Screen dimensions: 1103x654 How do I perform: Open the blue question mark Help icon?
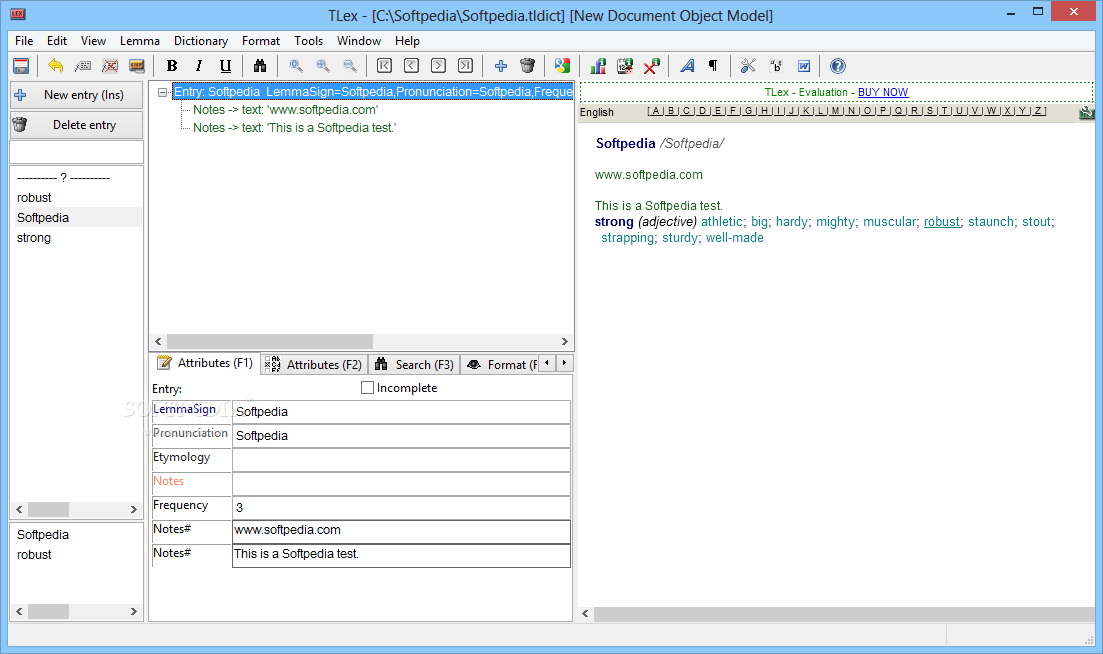pyautogui.click(x=838, y=66)
